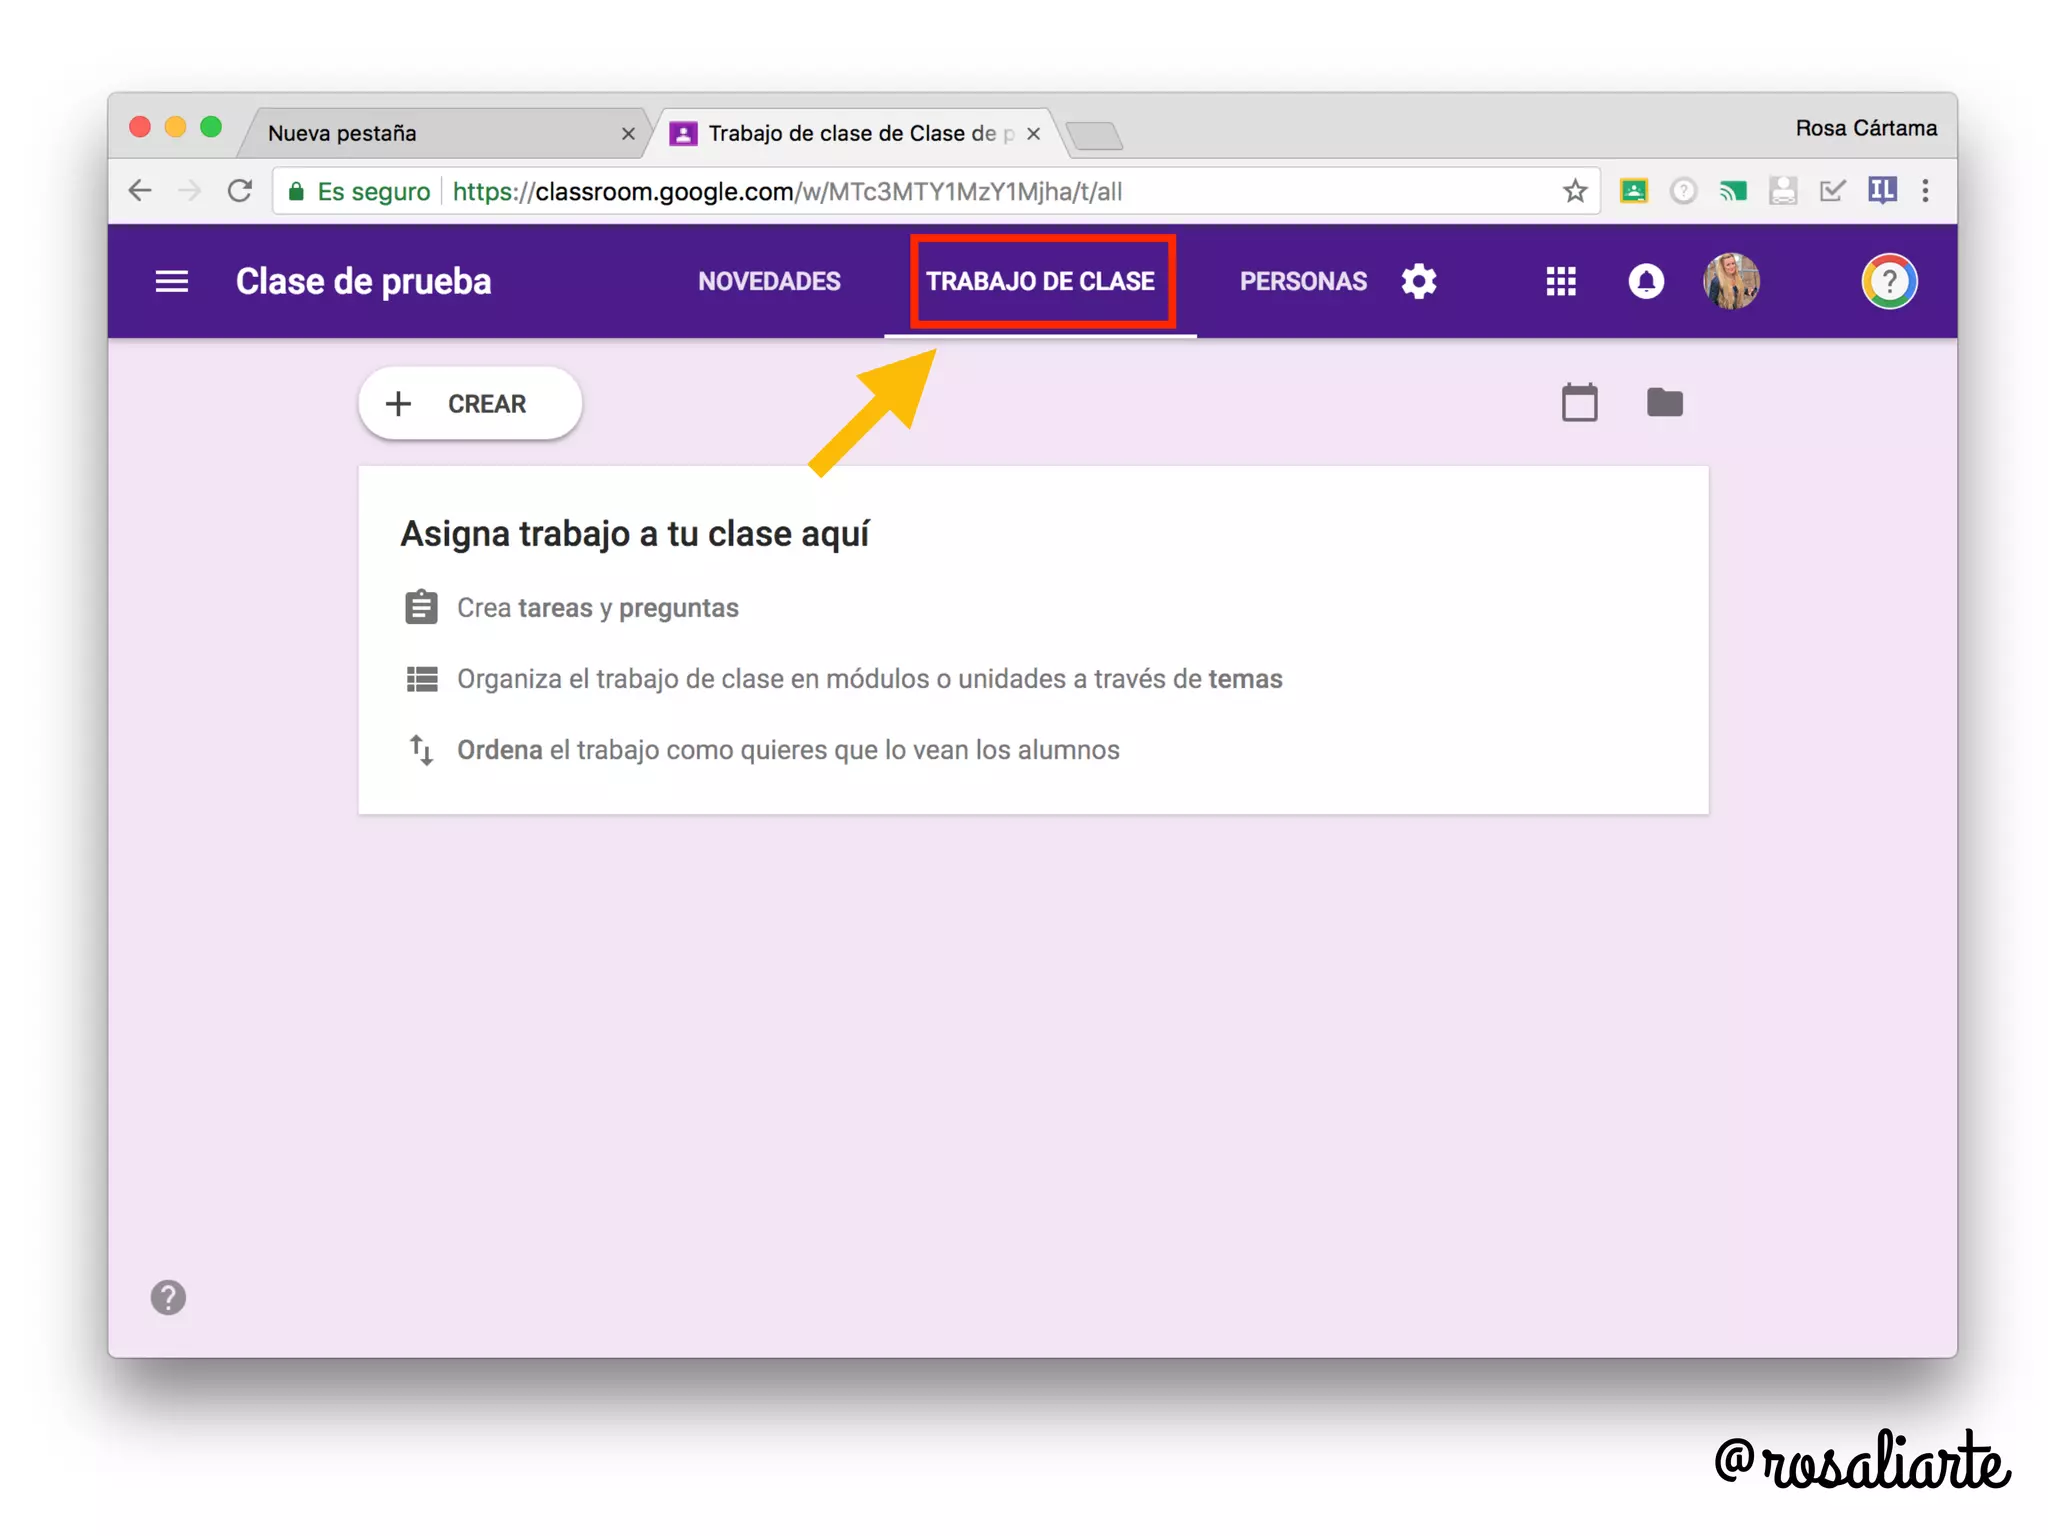Click the Crear button
Screen dimensions: 2048x1536
tap(470, 403)
